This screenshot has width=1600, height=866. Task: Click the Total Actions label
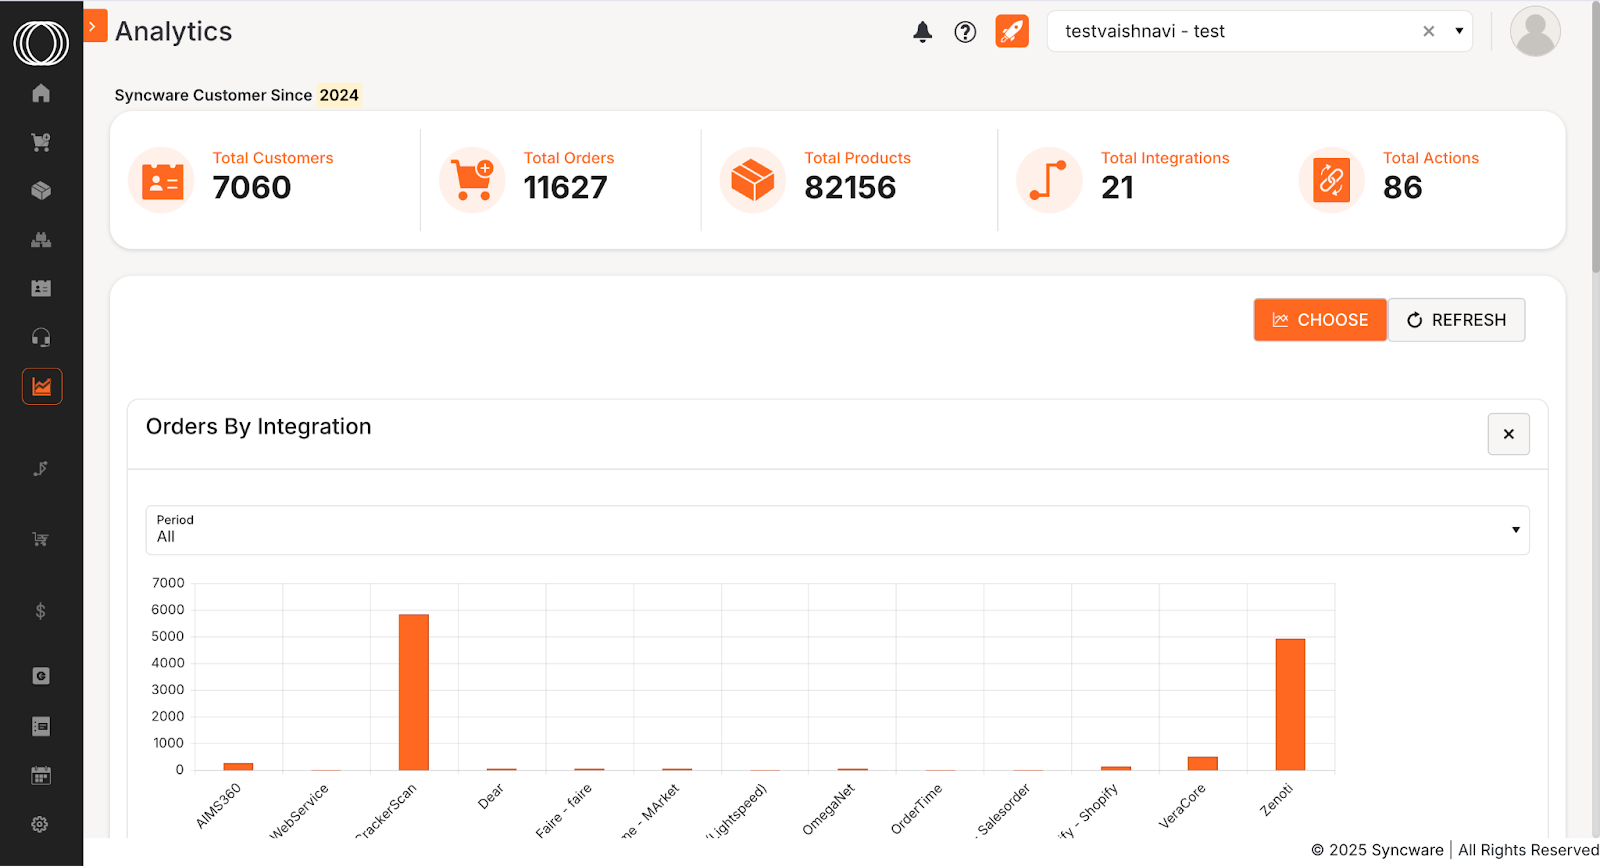1430,158
